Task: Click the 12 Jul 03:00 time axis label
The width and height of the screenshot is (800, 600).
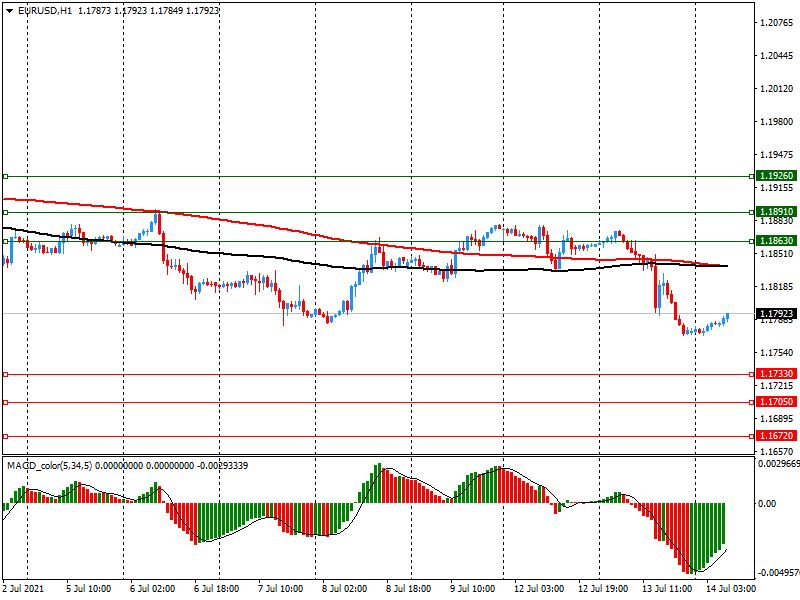Action: [x=538, y=589]
